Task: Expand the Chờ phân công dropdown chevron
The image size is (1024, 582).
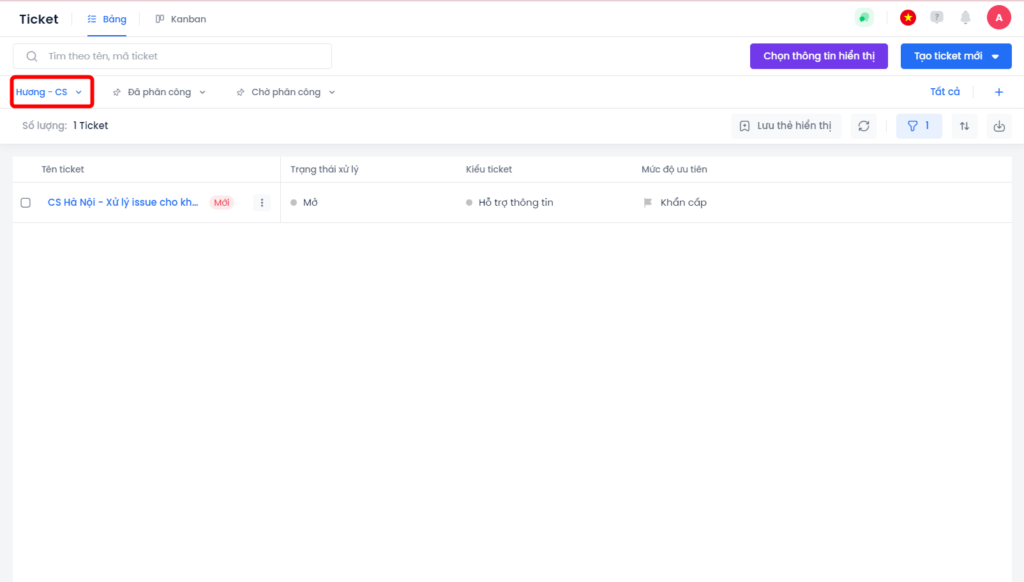Action: (332, 92)
